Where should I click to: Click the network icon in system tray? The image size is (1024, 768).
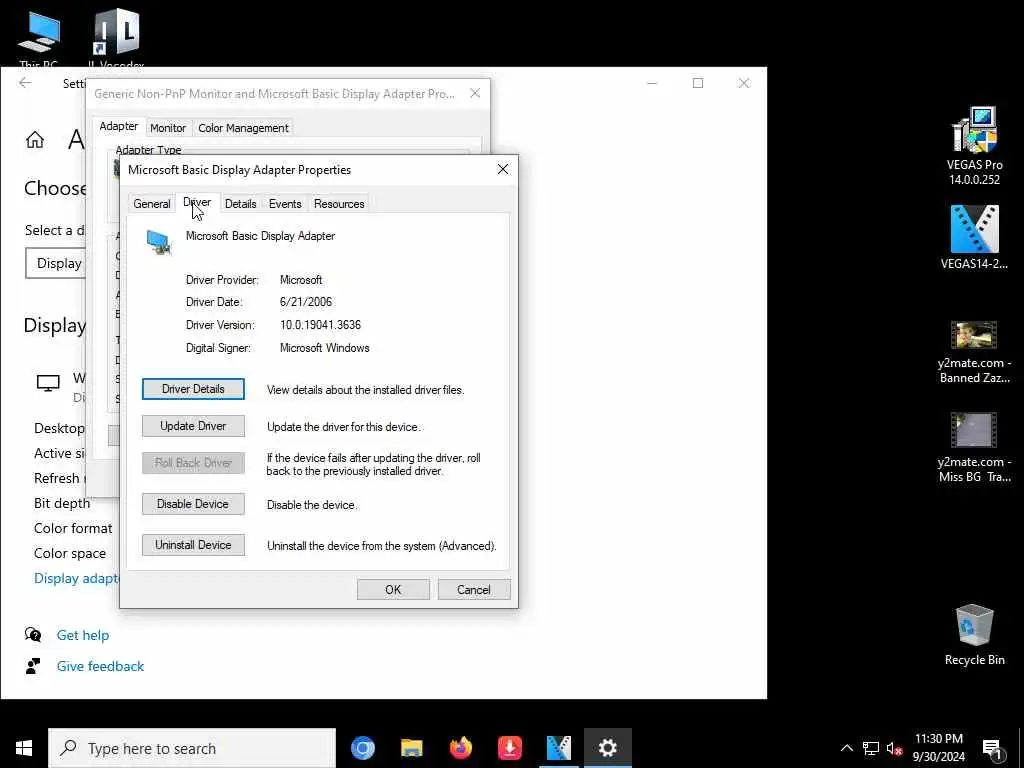click(x=871, y=748)
